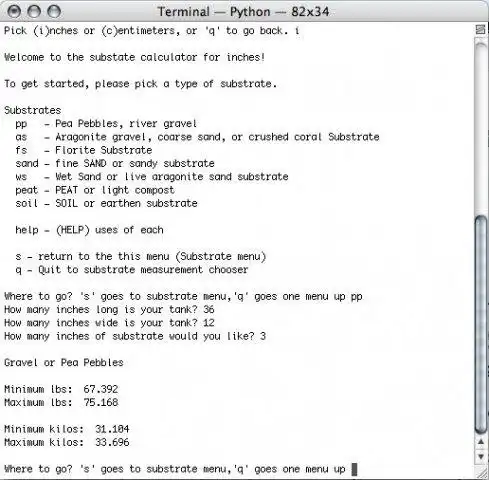Click the 'as - Aragonite gravel' row
The height and width of the screenshot is (480, 489).
point(197,137)
